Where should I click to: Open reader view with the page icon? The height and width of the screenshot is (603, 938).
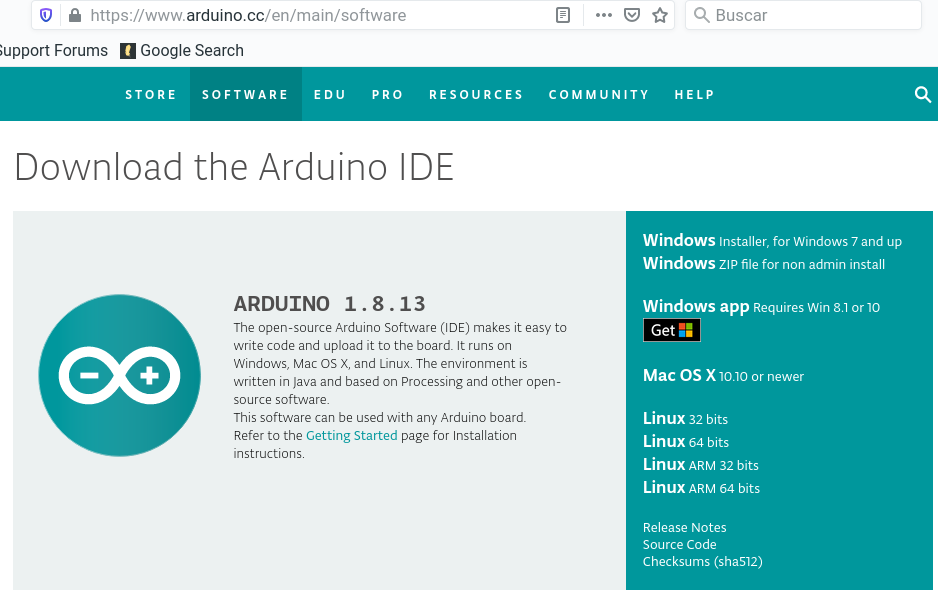tap(562, 15)
